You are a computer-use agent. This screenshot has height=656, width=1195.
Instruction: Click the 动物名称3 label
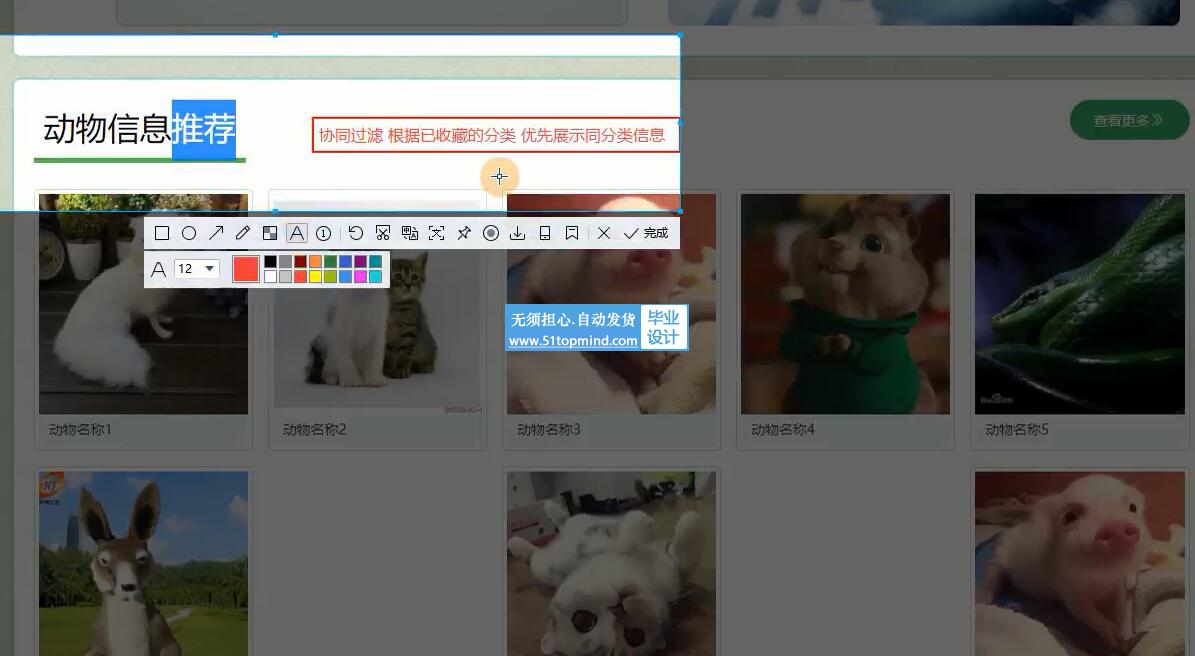[x=549, y=430]
